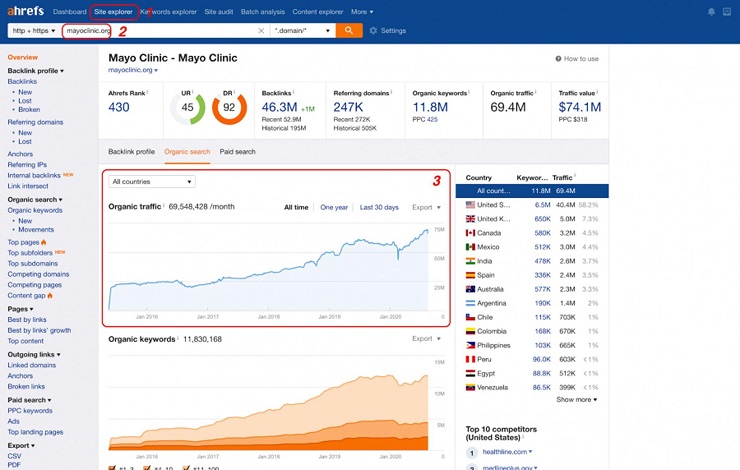This screenshot has height=470, width=740.
Task: Open the http + https protocol dropdown
Action: click(34, 31)
